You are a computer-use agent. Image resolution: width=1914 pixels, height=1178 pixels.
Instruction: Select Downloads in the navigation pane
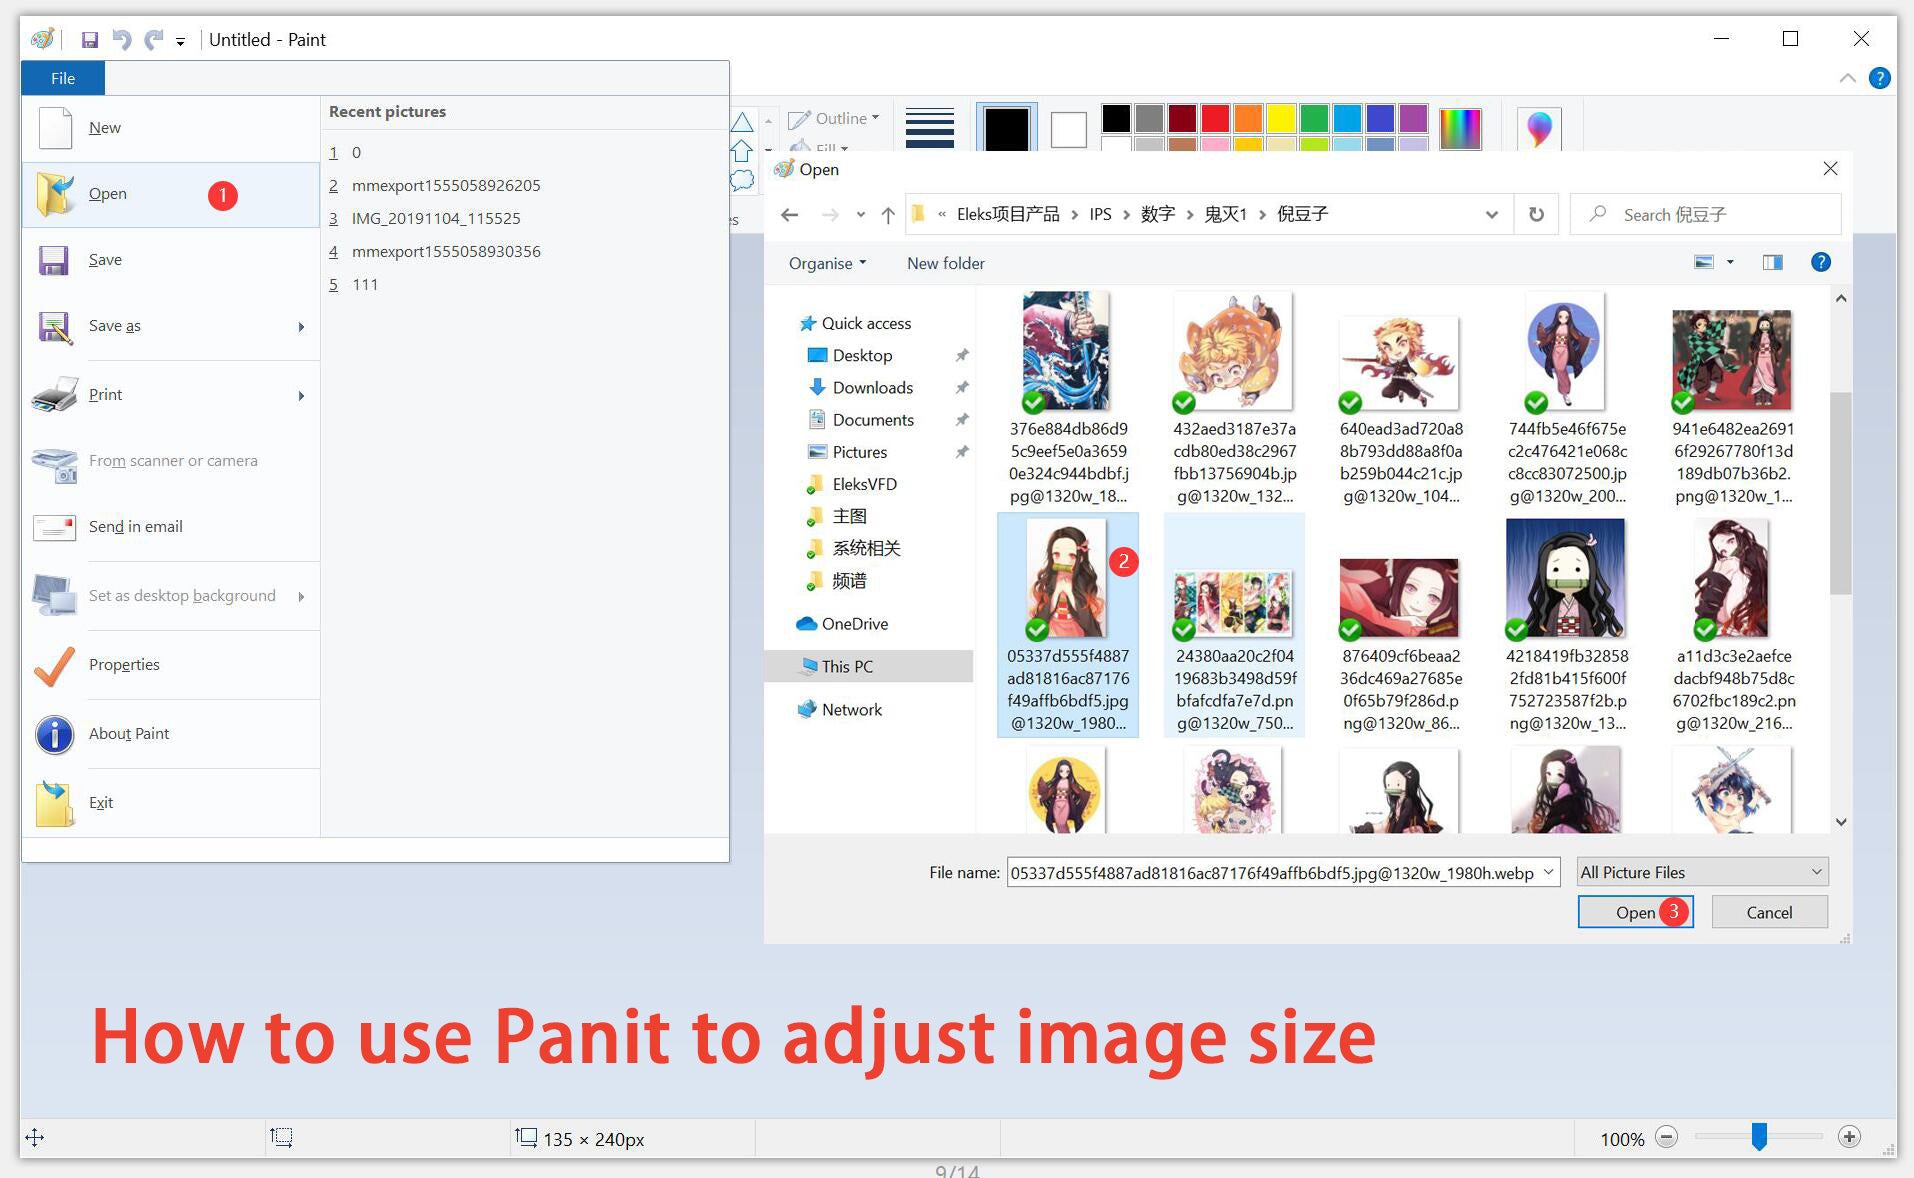(872, 388)
